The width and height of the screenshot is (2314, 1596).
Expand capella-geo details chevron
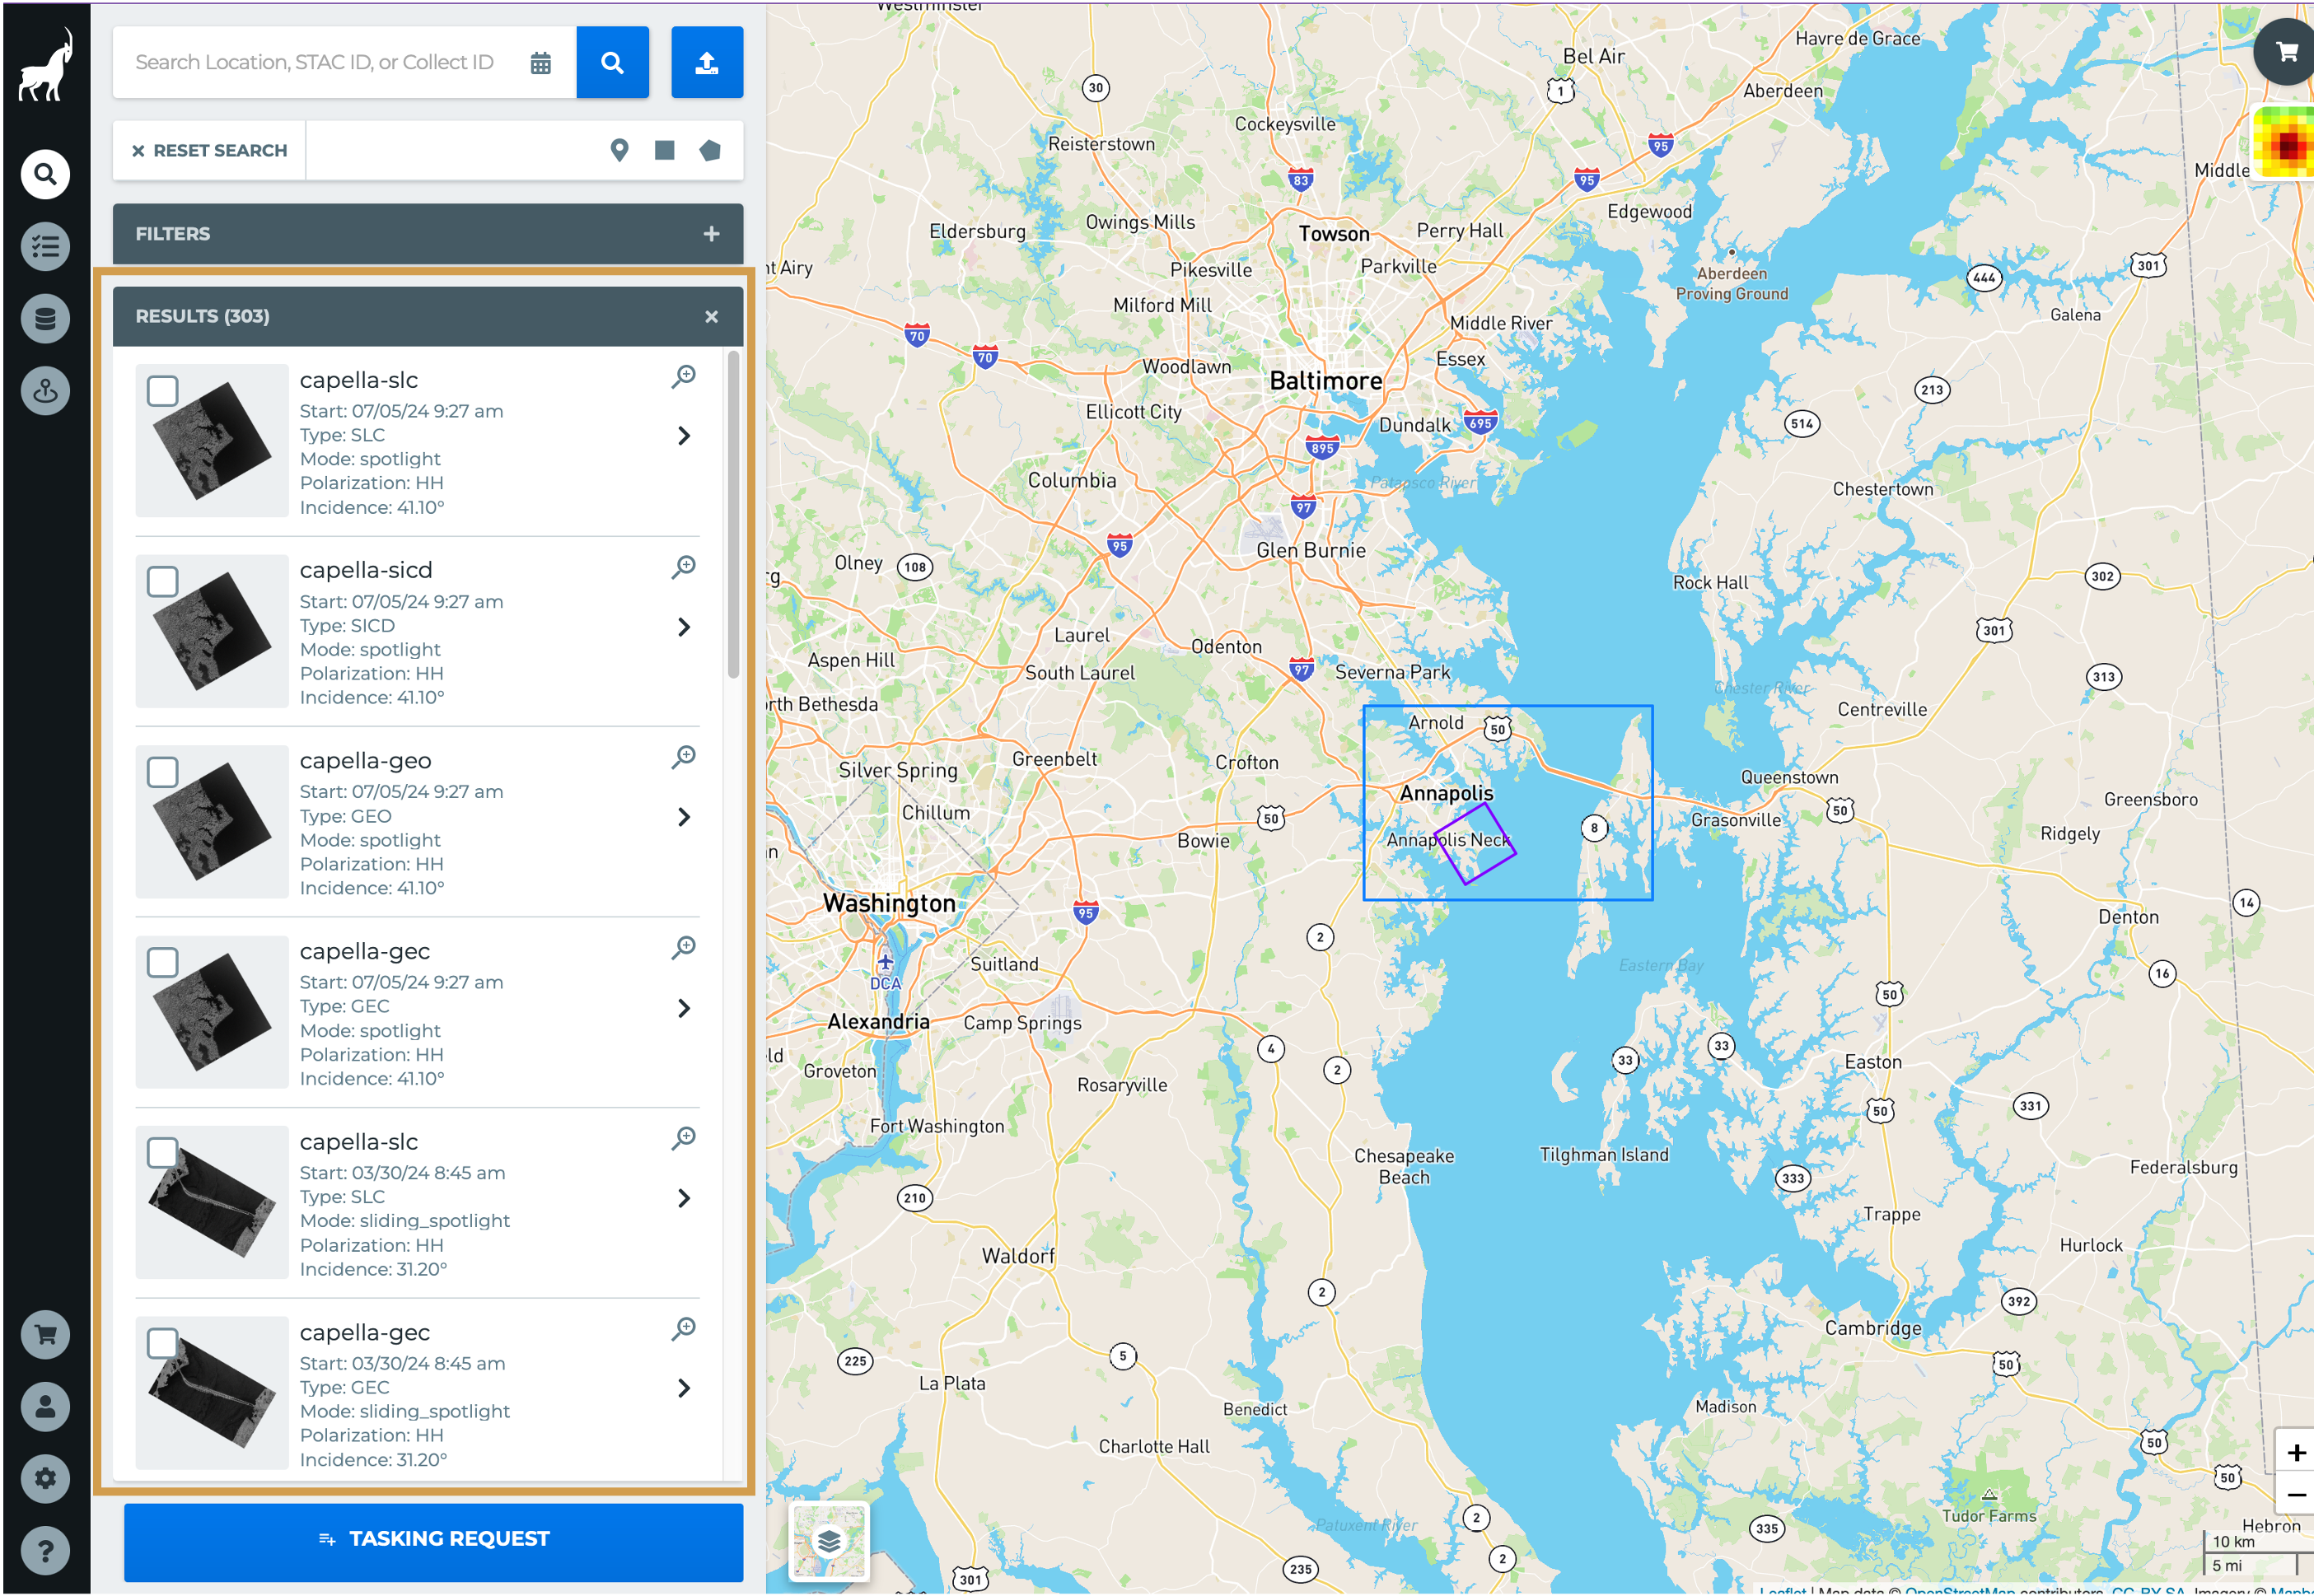pyautogui.click(x=684, y=817)
